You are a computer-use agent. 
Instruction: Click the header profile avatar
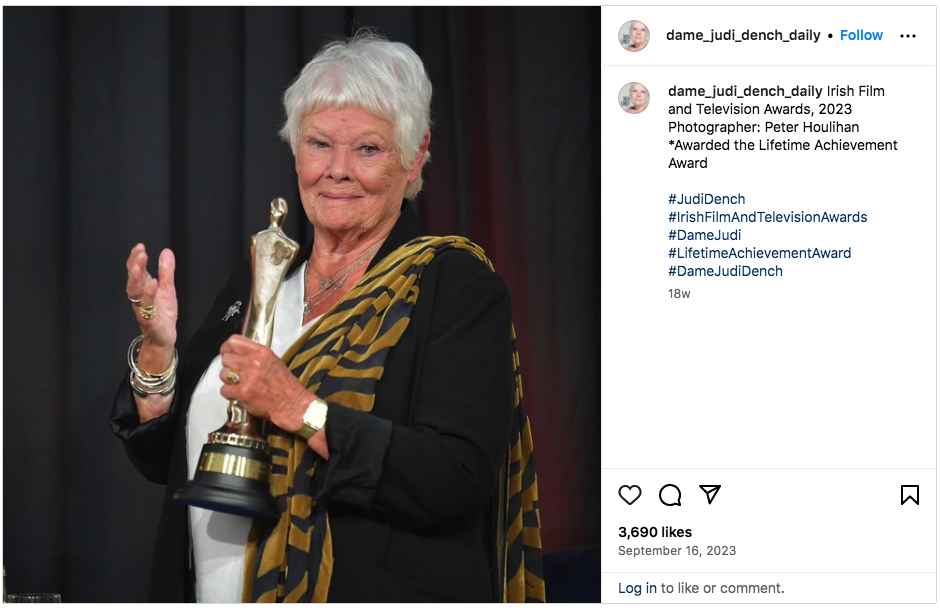click(634, 36)
